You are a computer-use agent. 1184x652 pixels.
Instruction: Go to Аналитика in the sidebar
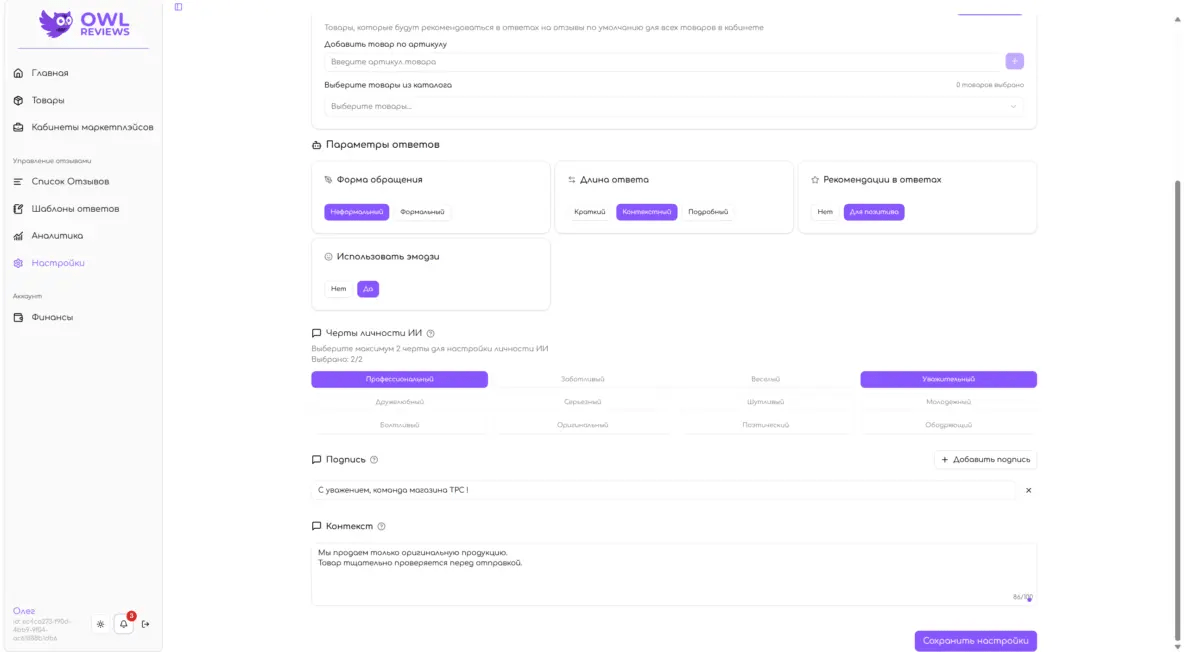pyautogui.click(x=57, y=236)
